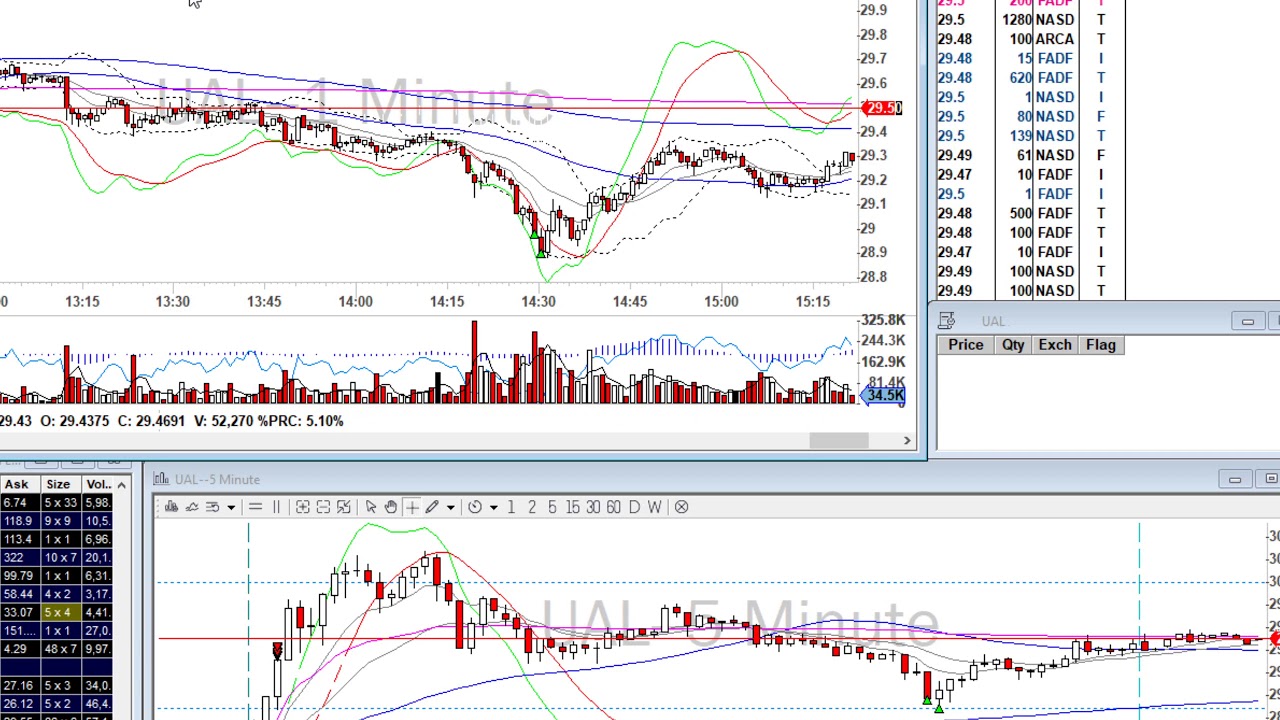Sort by Exch column header

point(1055,345)
